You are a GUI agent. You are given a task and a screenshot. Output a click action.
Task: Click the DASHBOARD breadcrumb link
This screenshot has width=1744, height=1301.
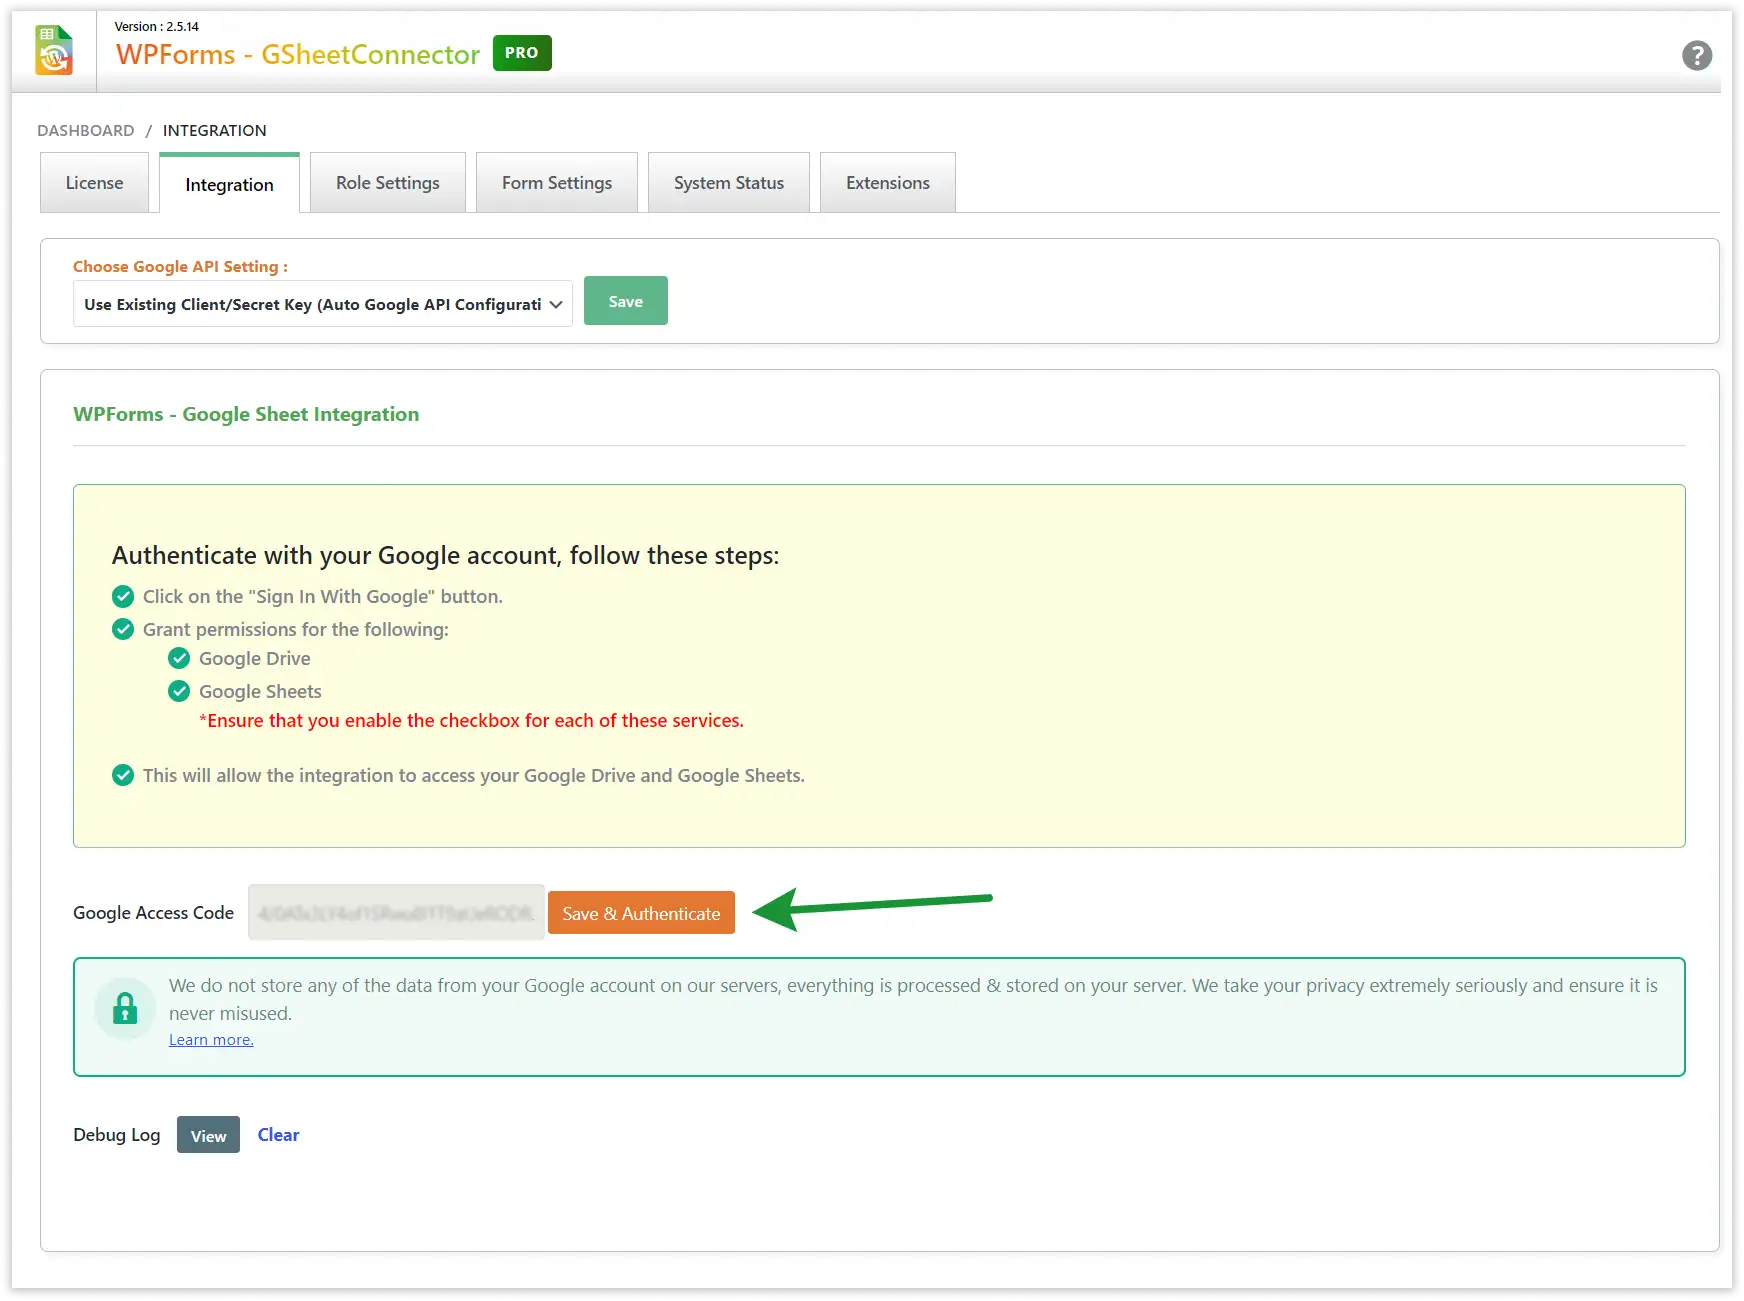click(86, 131)
